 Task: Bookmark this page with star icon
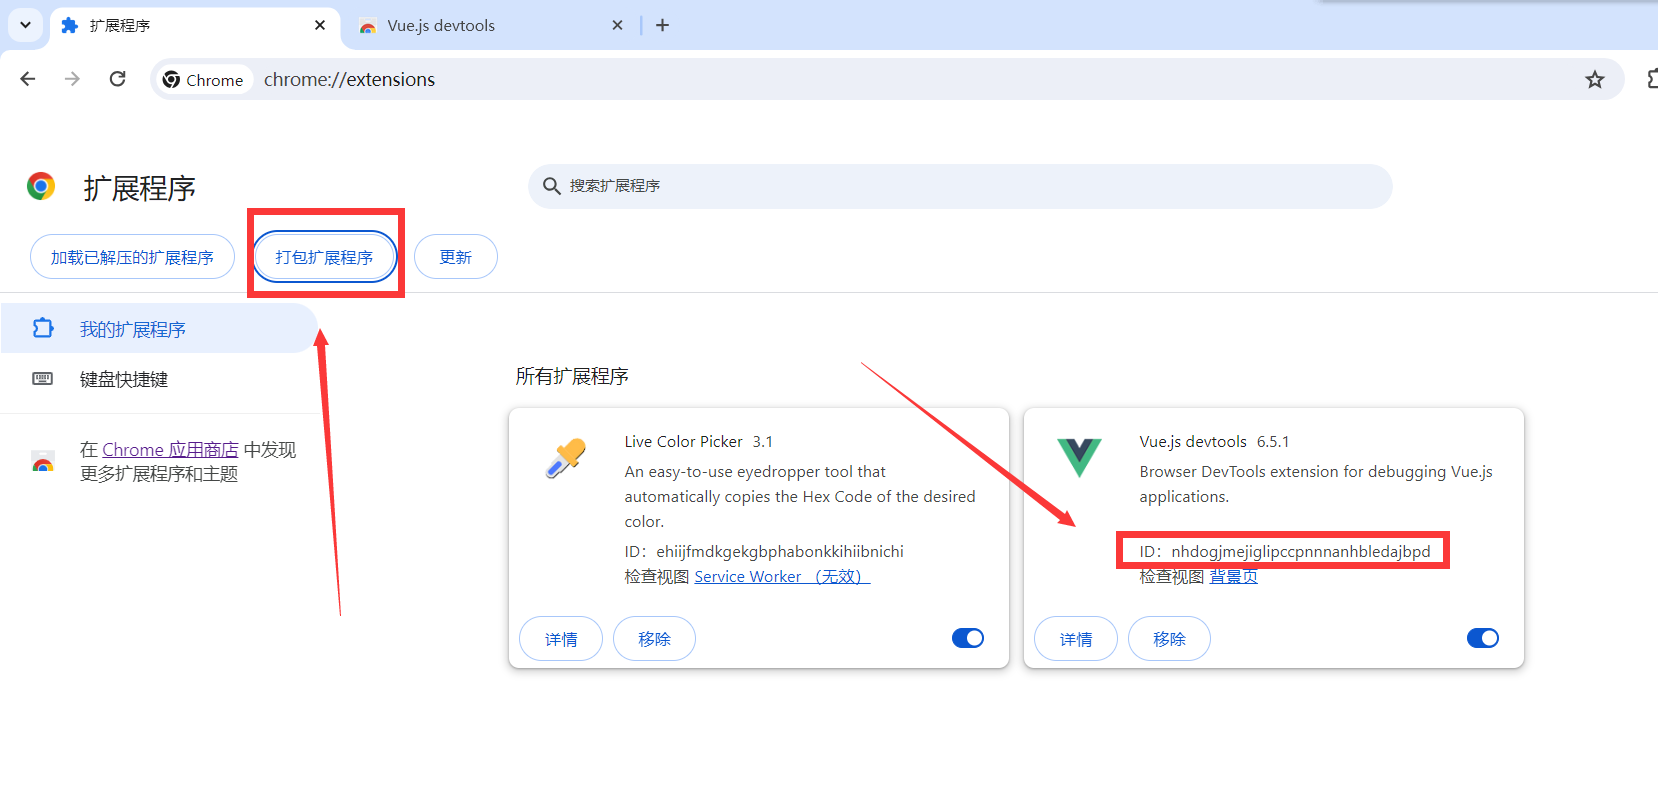1595,79
